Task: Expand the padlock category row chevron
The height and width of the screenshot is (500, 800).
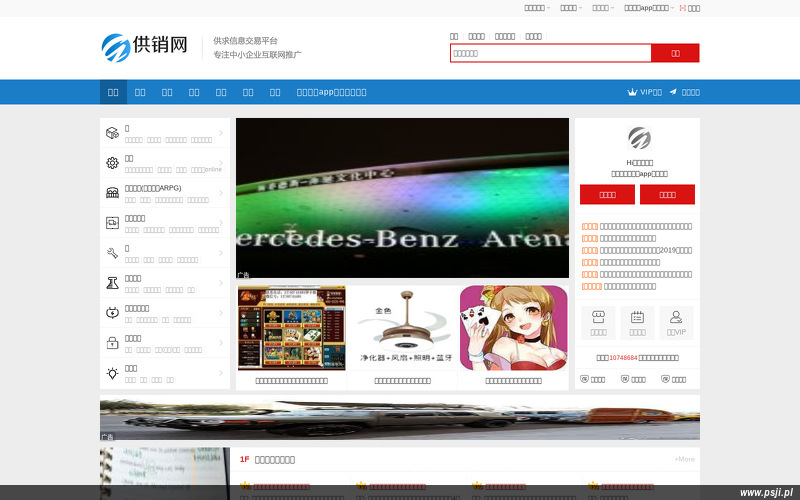Action: (221, 343)
